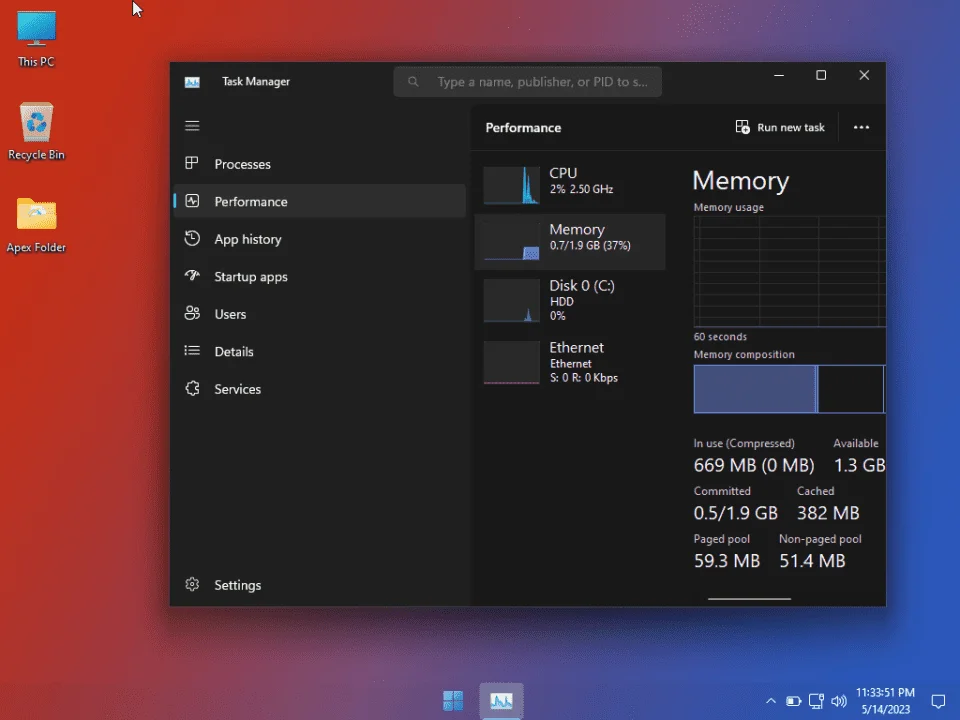
Task: Click Task Manager taskbar icon
Action: pos(501,700)
